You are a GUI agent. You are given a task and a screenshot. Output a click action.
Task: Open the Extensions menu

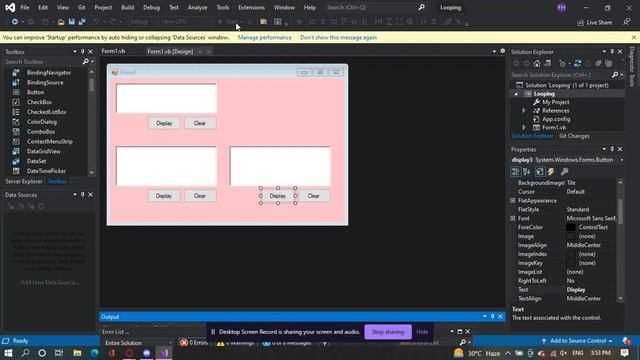251,7
